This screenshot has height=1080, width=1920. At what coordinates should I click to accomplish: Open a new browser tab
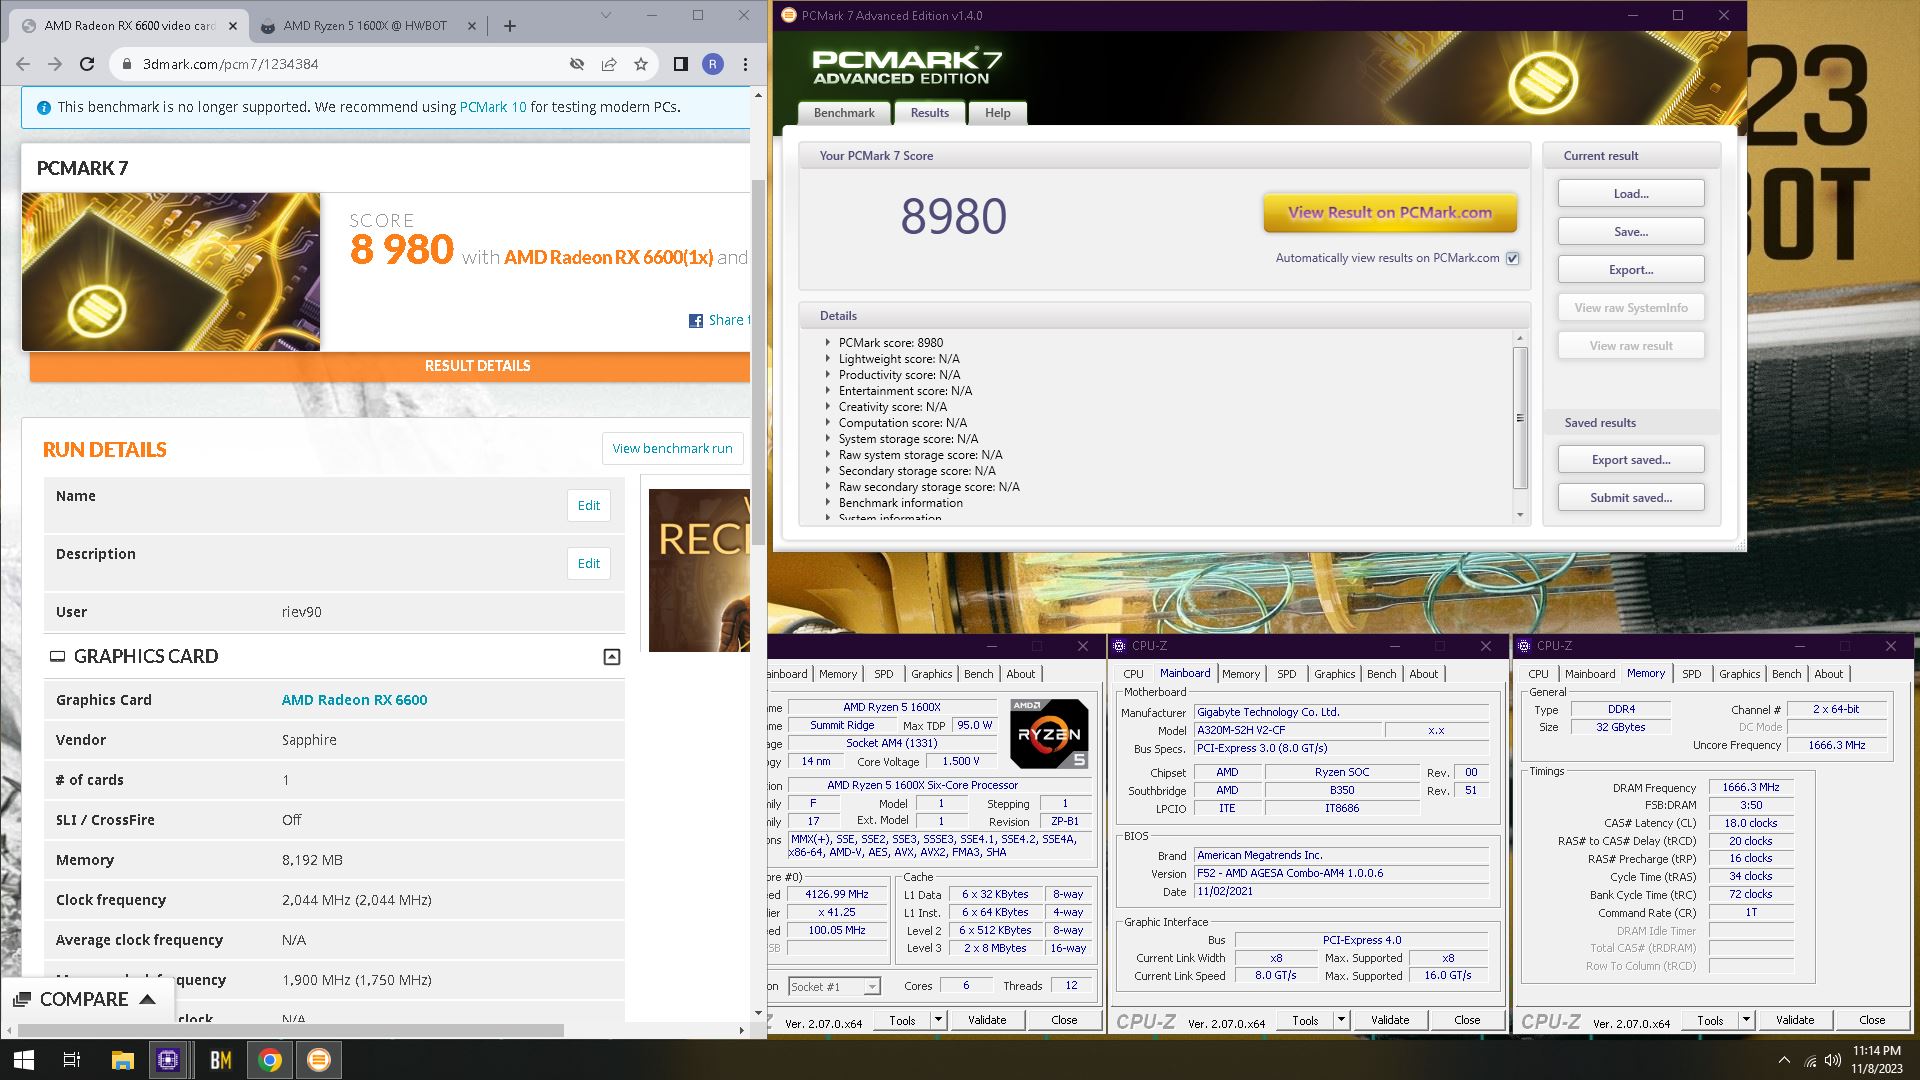coord(510,26)
